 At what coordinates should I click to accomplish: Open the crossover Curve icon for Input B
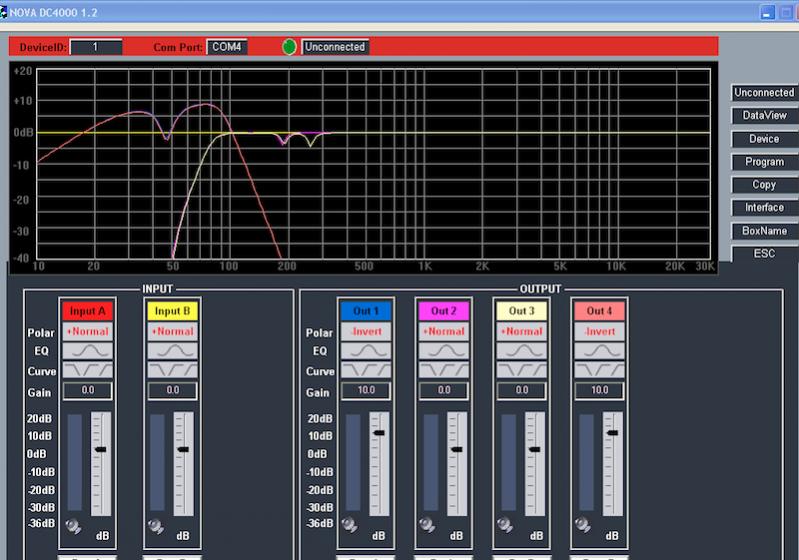tap(172, 370)
